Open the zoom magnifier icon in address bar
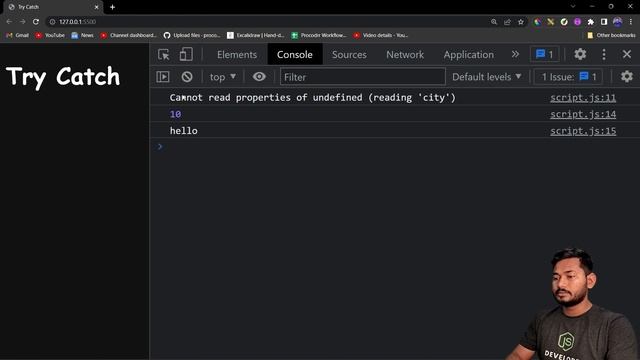 494,22
